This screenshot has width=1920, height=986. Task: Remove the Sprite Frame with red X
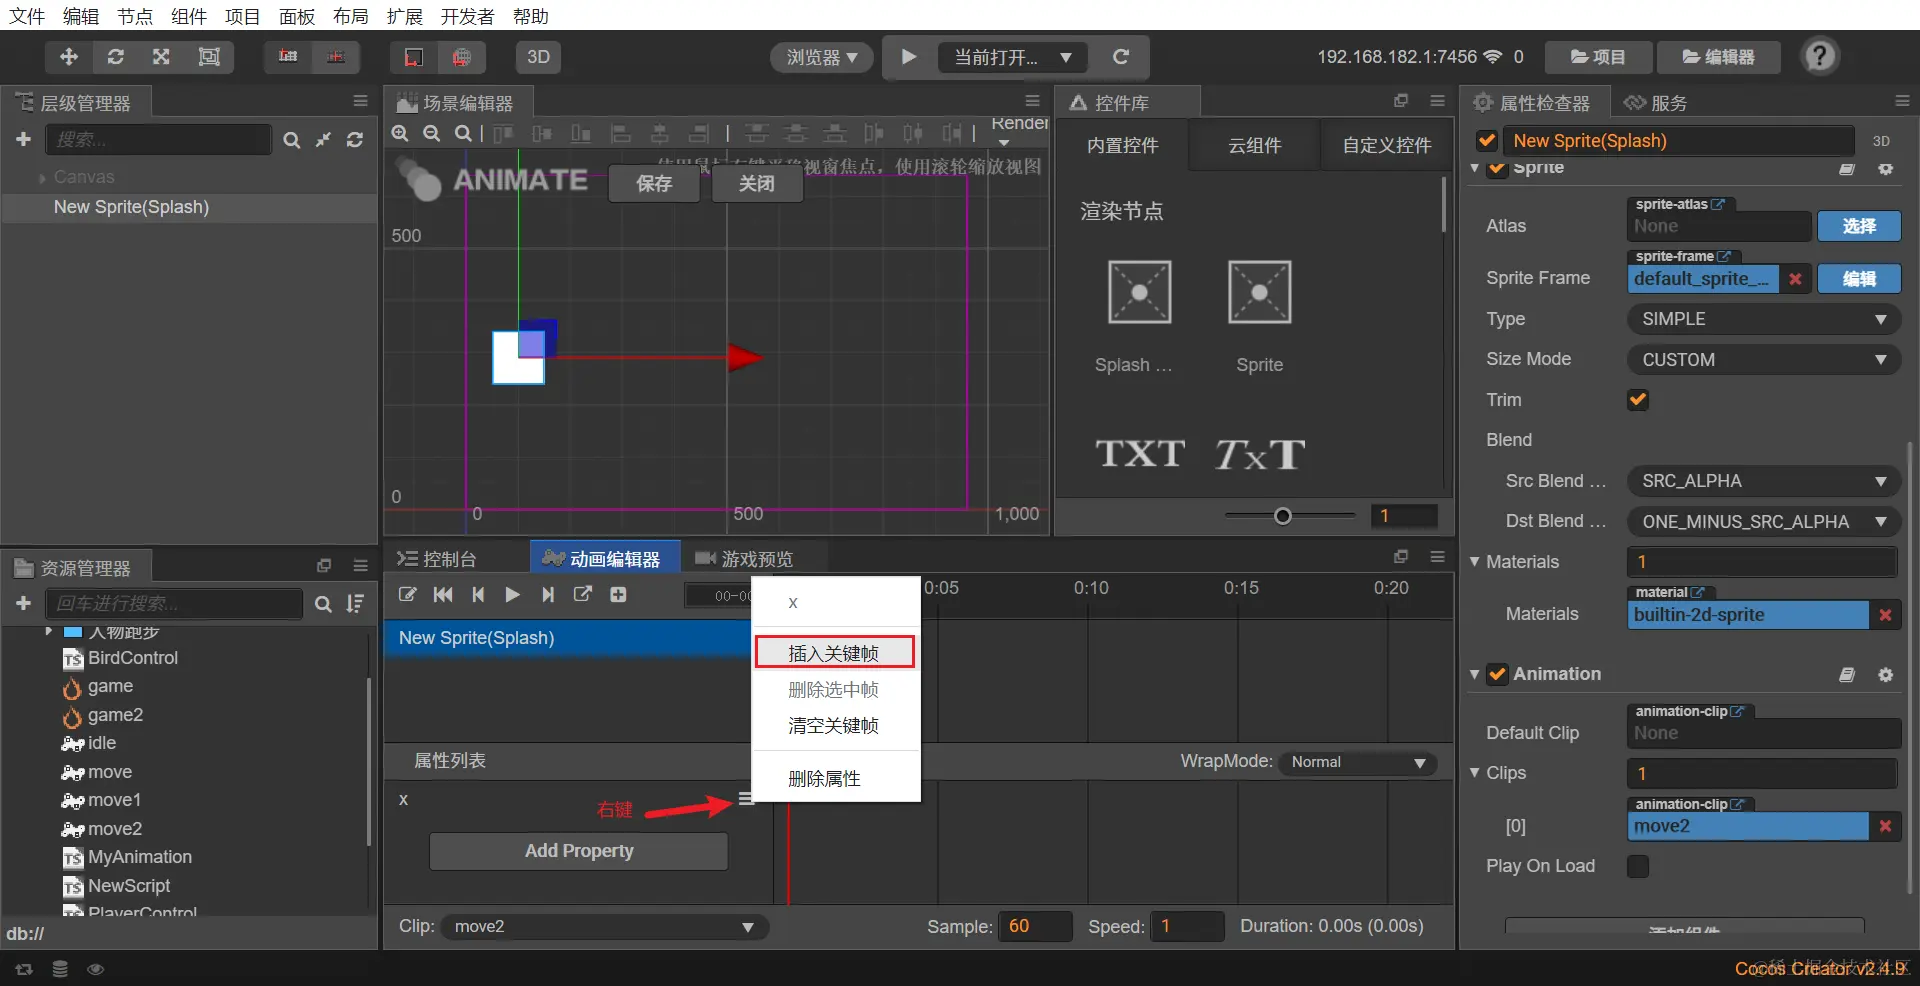pos(1796,279)
